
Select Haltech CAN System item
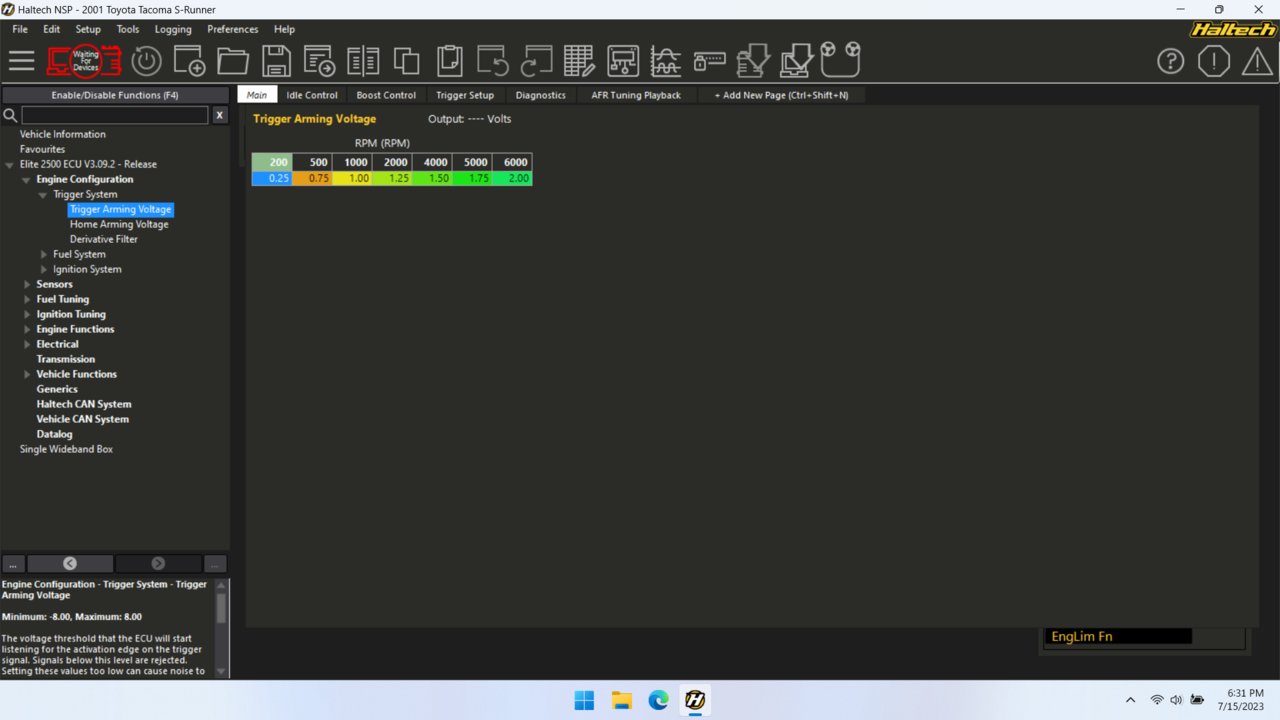(84, 404)
